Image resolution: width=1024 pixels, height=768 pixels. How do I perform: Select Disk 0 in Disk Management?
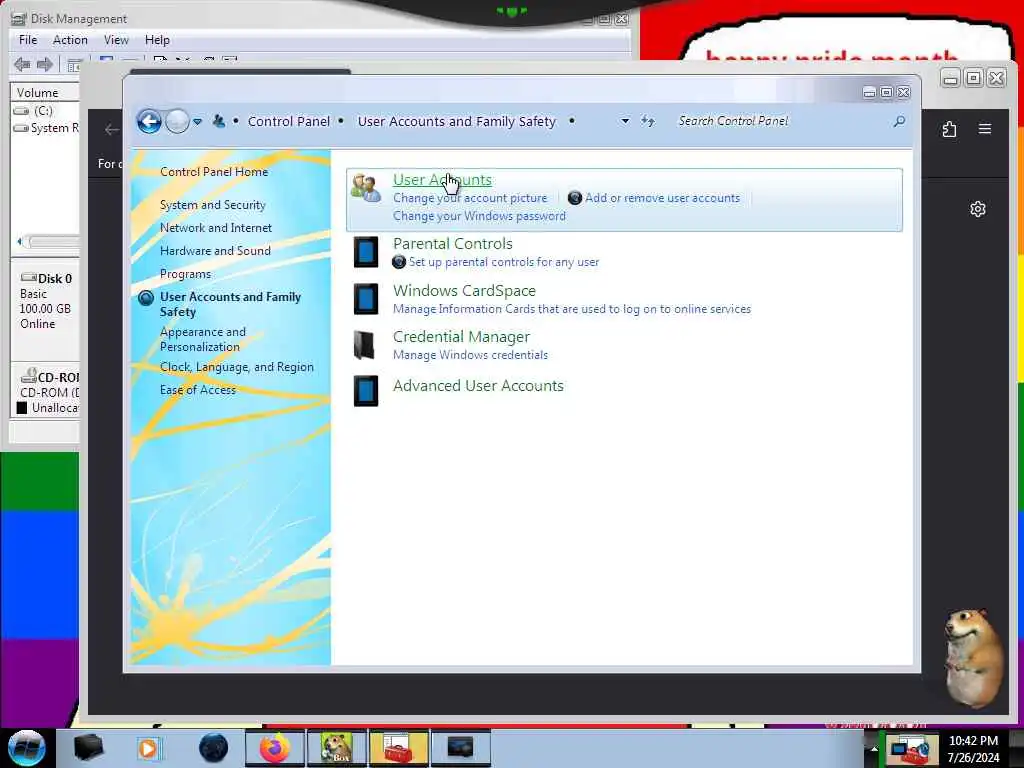(x=46, y=301)
